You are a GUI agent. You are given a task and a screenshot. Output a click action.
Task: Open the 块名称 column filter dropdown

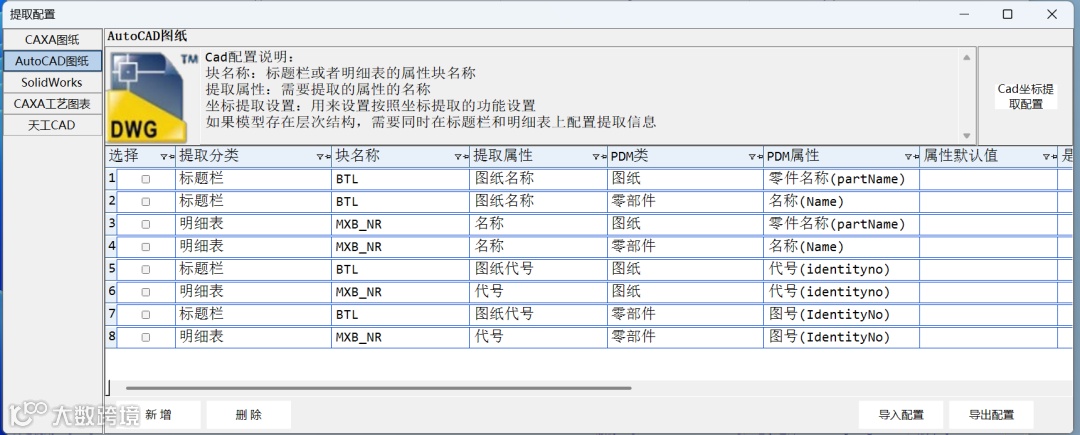(460, 157)
